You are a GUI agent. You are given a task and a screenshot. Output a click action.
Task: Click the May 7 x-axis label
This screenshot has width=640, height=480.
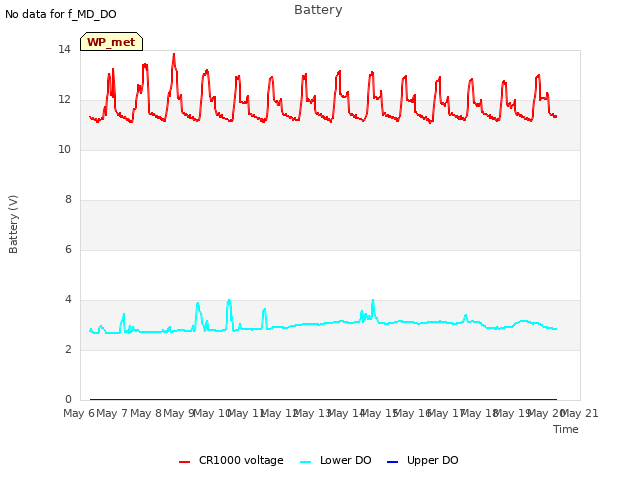click(x=112, y=413)
